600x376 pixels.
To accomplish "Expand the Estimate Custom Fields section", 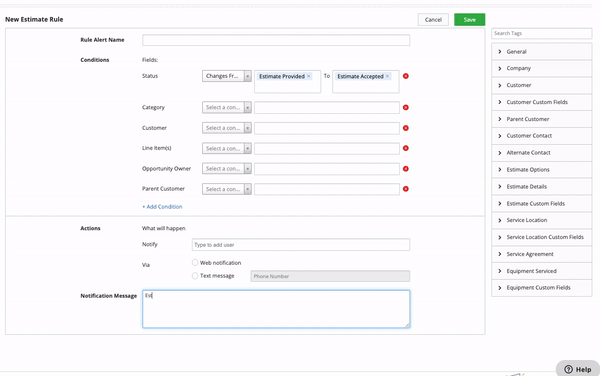I will (x=541, y=203).
